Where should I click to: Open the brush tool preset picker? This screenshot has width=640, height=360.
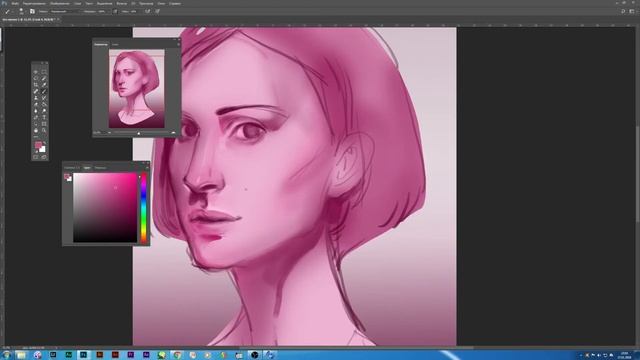click(x=8, y=11)
